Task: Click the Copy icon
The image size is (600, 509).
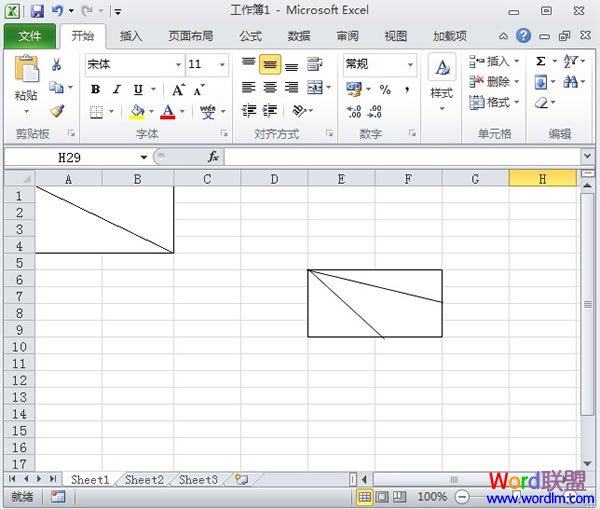Action: [56, 88]
